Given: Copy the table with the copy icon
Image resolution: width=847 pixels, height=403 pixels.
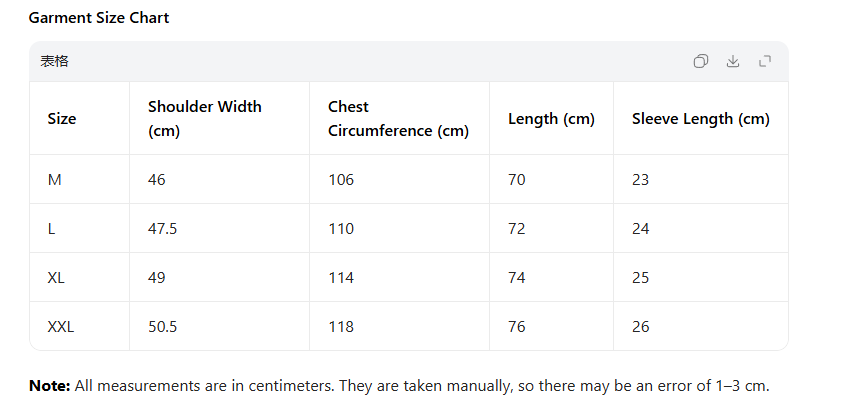Looking at the screenshot, I should coord(701,61).
